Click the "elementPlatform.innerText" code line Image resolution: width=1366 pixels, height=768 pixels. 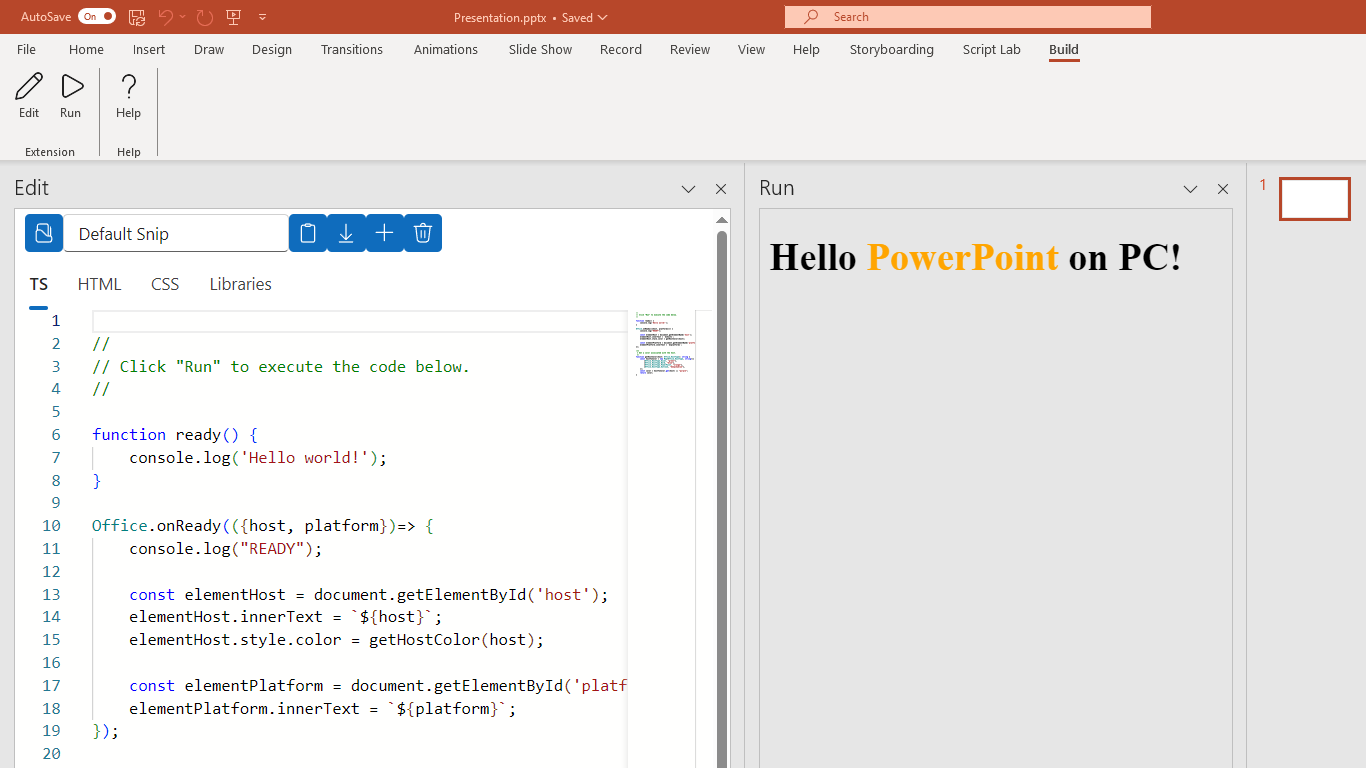[323, 708]
